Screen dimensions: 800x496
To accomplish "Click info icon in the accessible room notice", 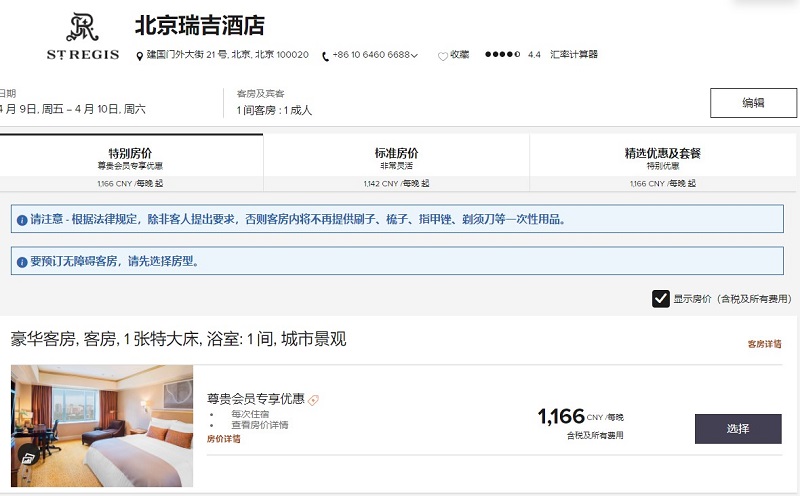I will tap(22, 262).
